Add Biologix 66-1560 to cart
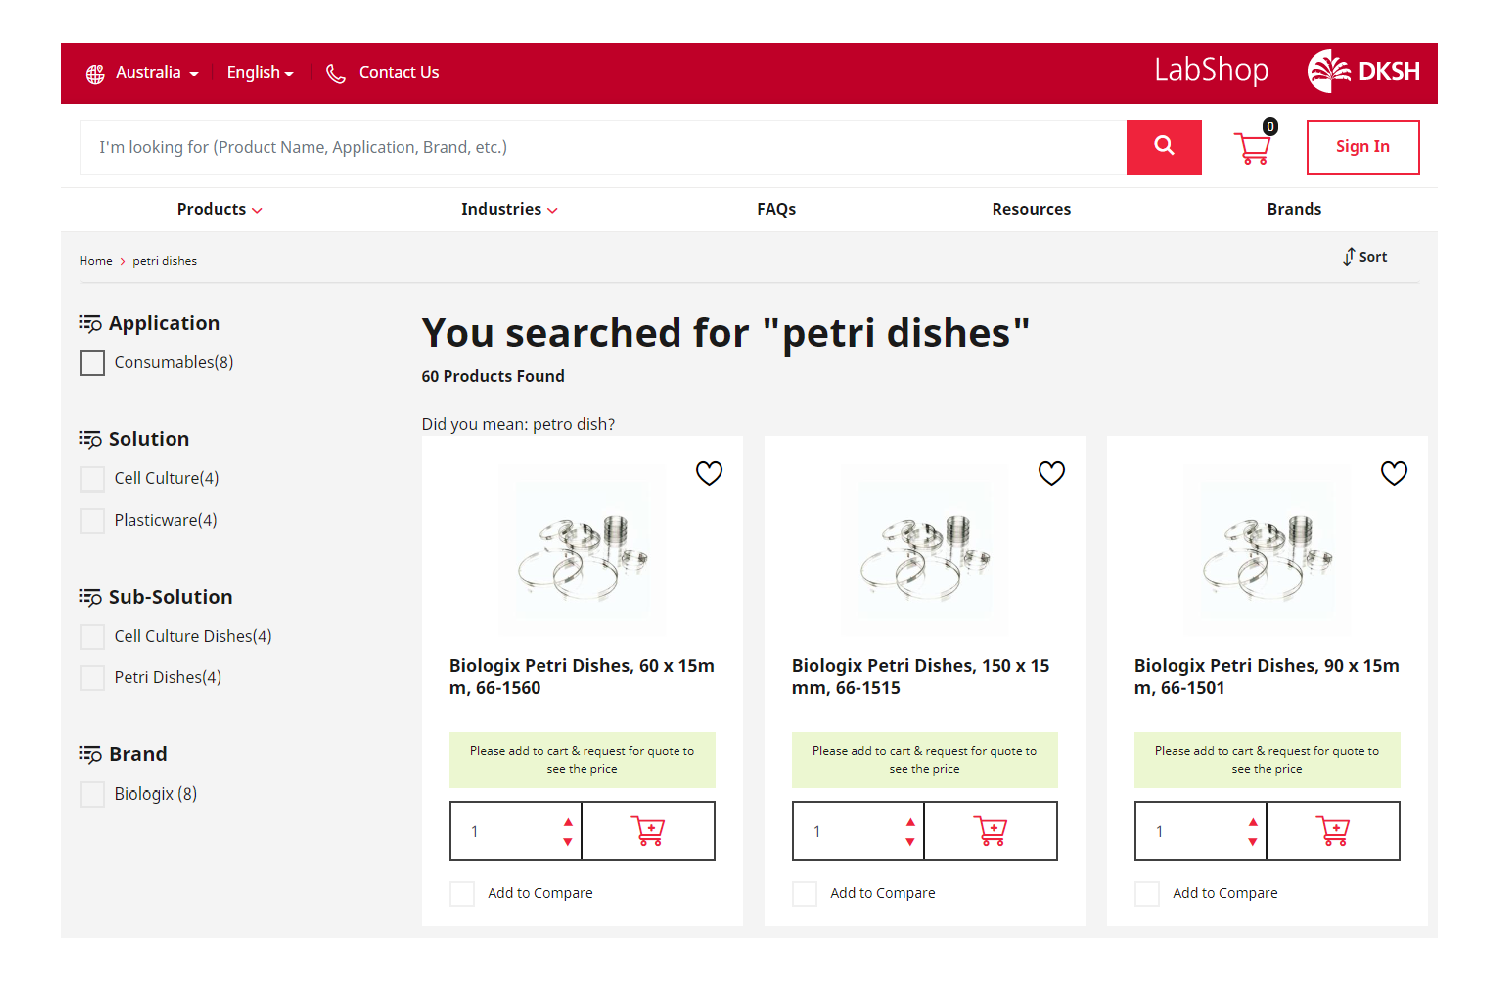Screen dimensions: 1497x989 [648, 831]
